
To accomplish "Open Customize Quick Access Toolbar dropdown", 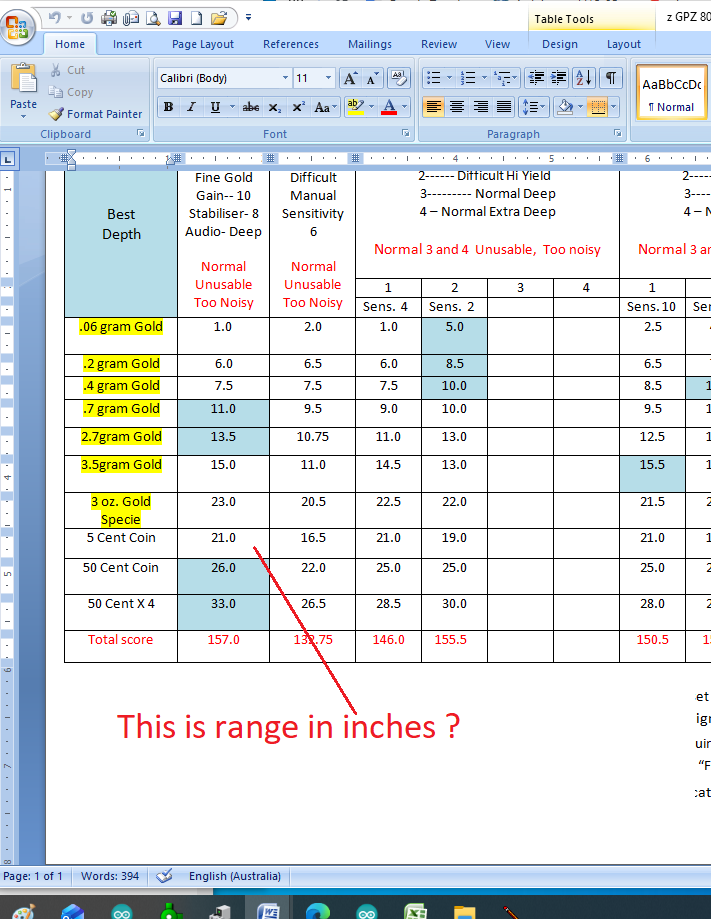I will click(249, 18).
